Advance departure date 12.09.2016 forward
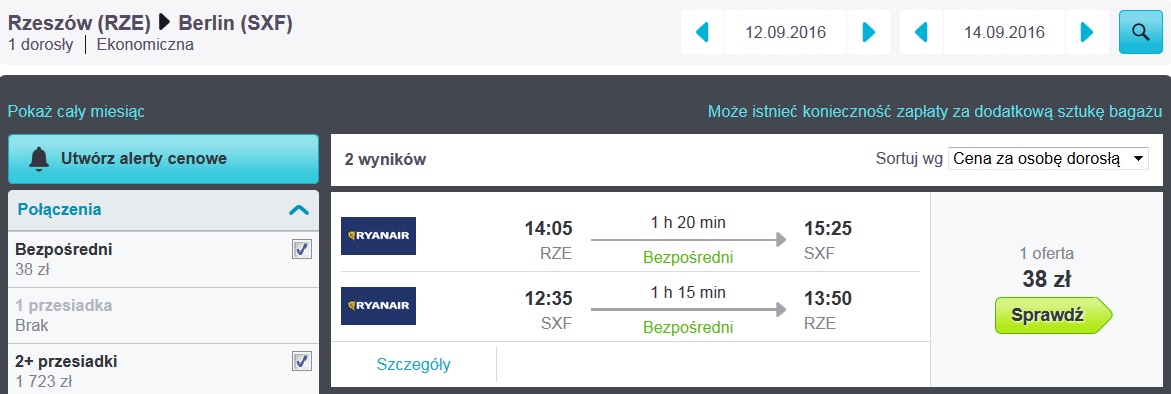 869,32
